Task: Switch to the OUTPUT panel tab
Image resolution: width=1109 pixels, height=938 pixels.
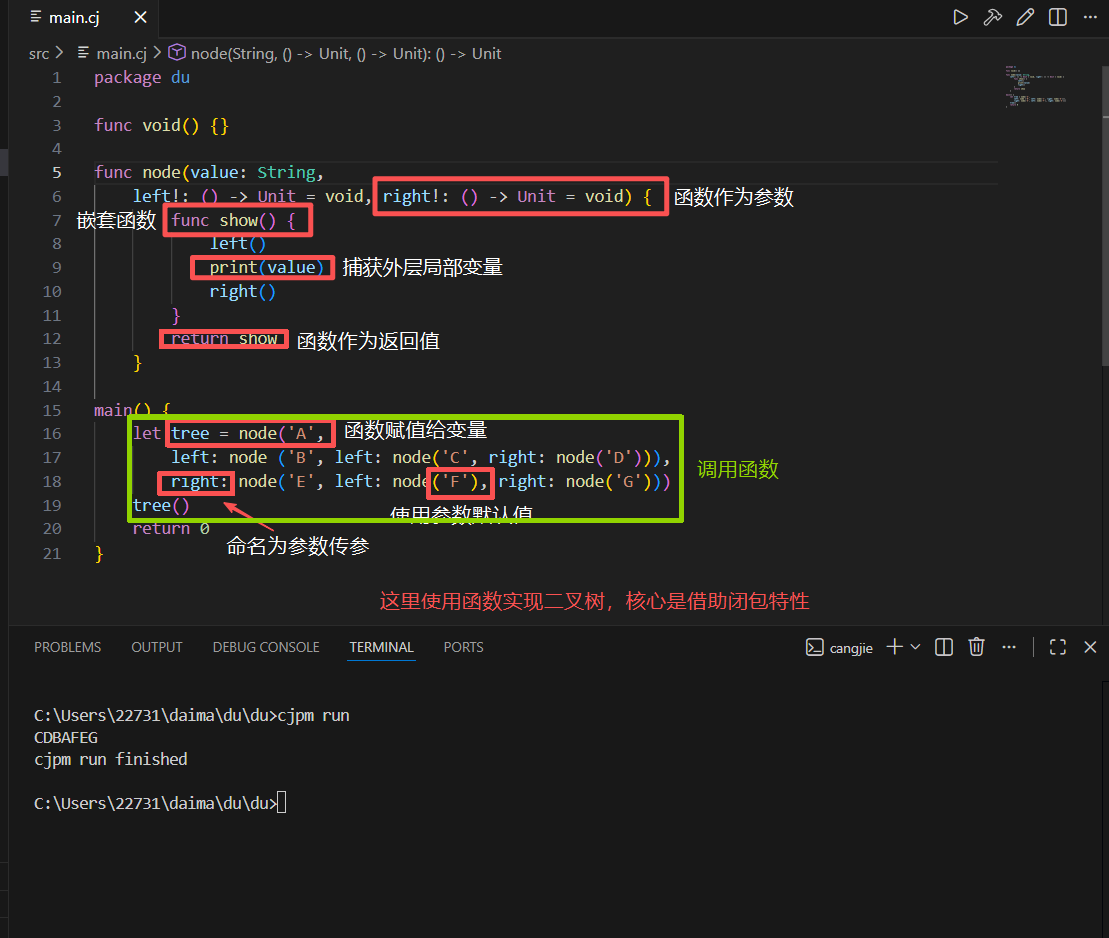Action: pyautogui.click(x=157, y=647)
